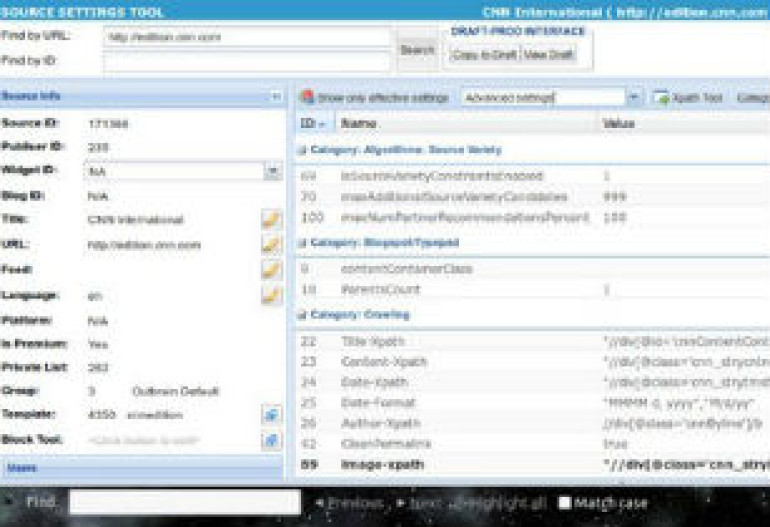
Task: Click the Search button
Action: (417, 50)
